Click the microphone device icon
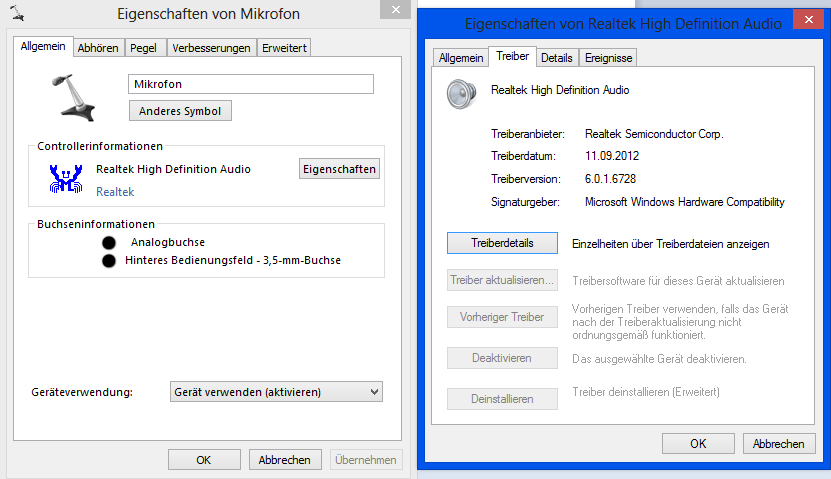This screenshot has height=479, width=831. coord(74,97)
